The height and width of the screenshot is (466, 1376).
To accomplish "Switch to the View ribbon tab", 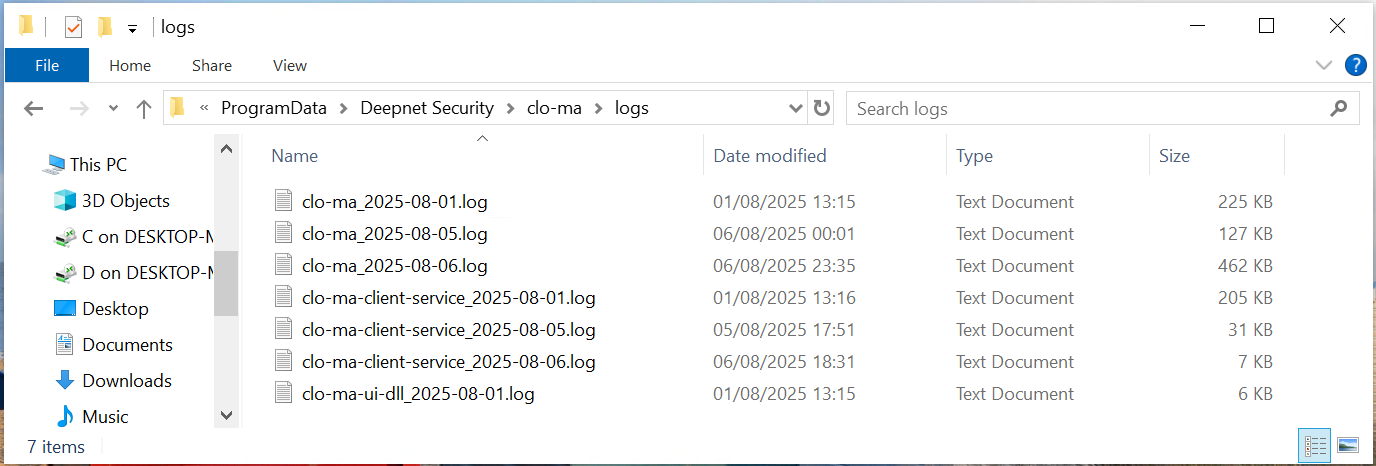I will [x=290, y=66].
